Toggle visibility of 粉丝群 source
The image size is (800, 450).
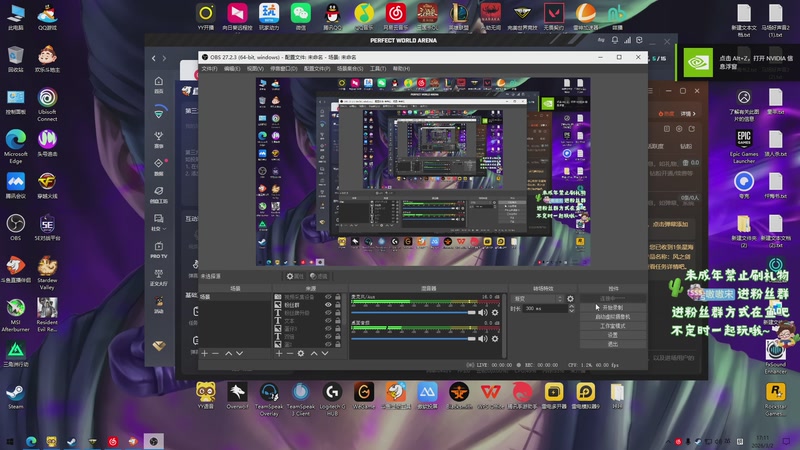pyautogui.click(x=328, y=305)
